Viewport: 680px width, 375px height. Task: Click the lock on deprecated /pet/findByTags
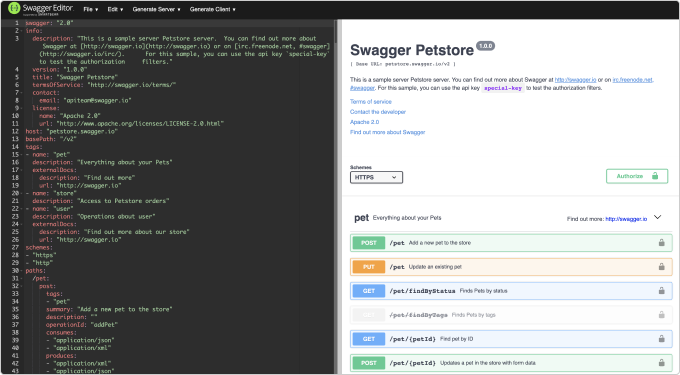pos(661,315)
